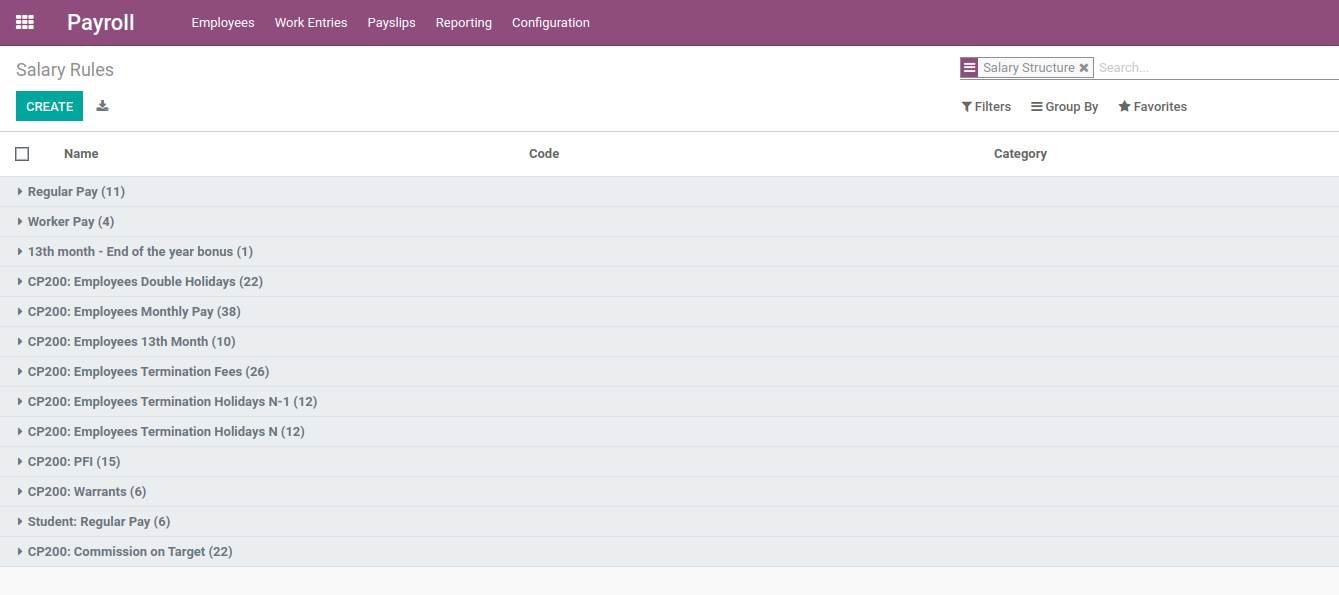Open the Employees menu
The width and height of the screenshot is (1339, 595).
(223, 22)
